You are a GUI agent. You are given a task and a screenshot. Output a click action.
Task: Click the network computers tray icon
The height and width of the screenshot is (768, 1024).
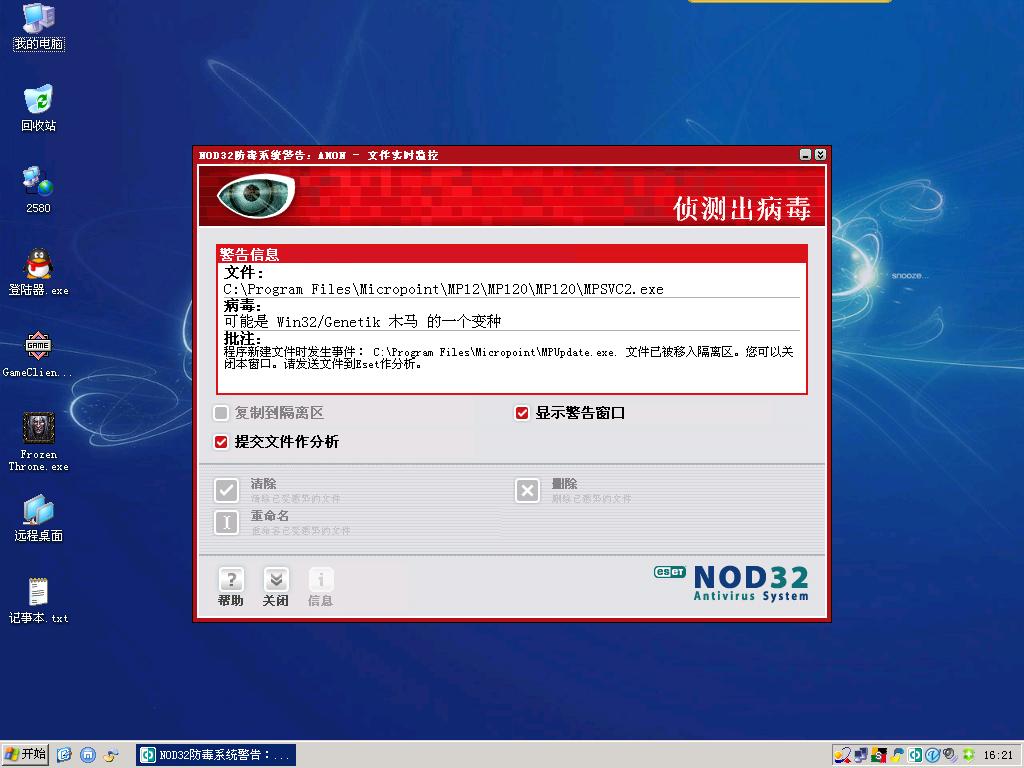[861, 755]
